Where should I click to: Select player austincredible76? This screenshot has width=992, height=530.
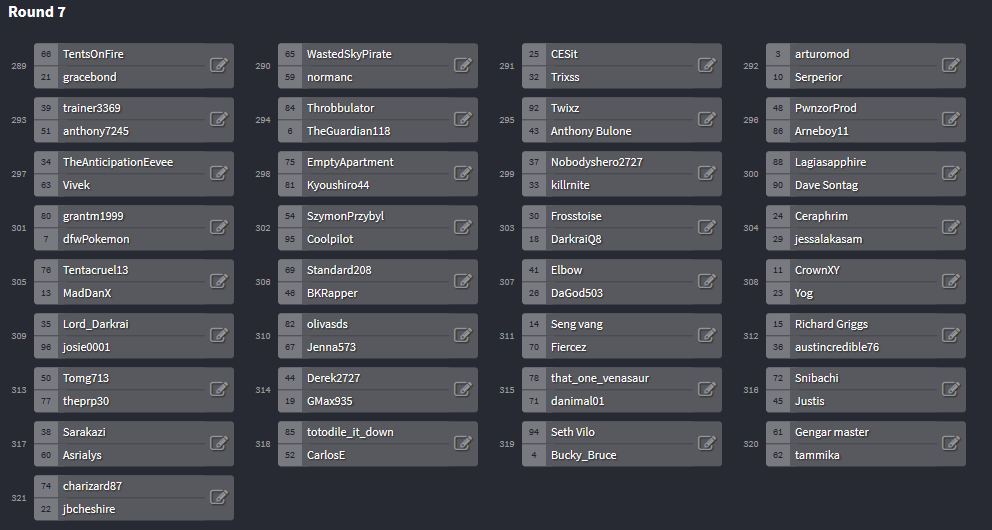tap(836, 347)
